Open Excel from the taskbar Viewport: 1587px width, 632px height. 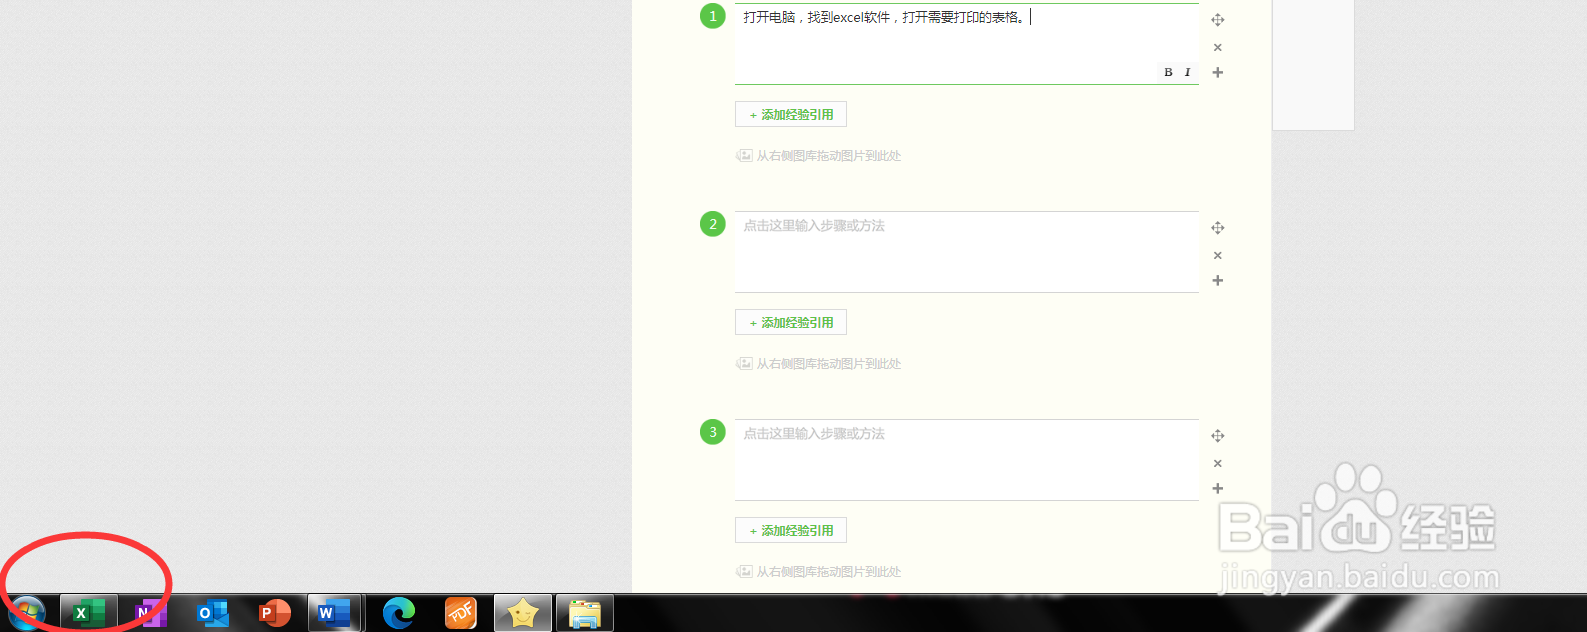tap(89, 613)
